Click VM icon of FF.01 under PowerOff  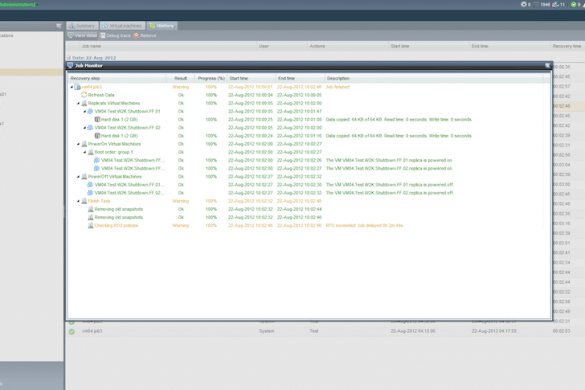pyautogui.click(x=90, y=185)
